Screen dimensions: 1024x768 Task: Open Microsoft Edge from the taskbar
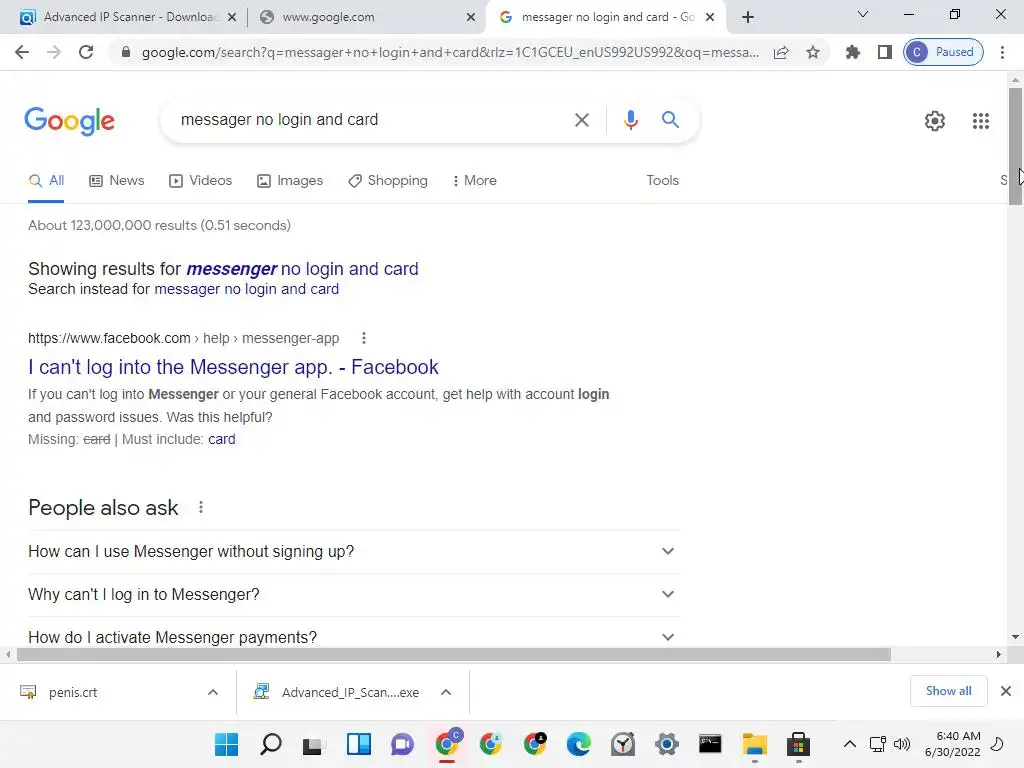(579, 744)
